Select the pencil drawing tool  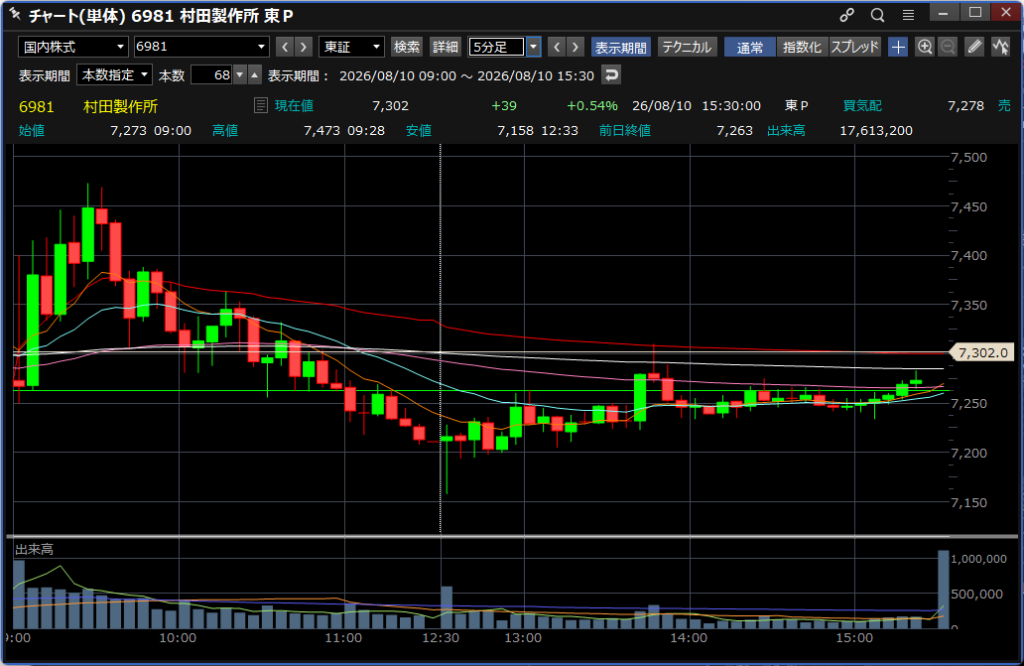click(x=974, y=47)
